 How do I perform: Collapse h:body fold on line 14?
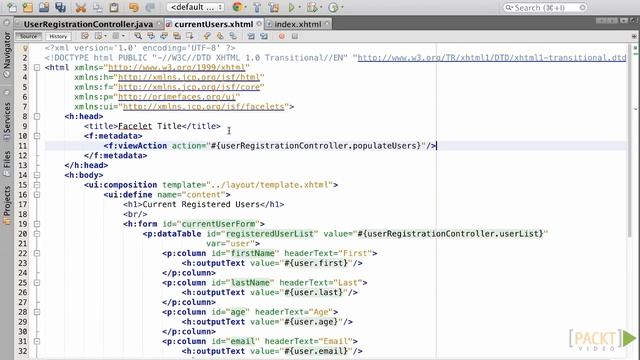(x=37, y=175)
